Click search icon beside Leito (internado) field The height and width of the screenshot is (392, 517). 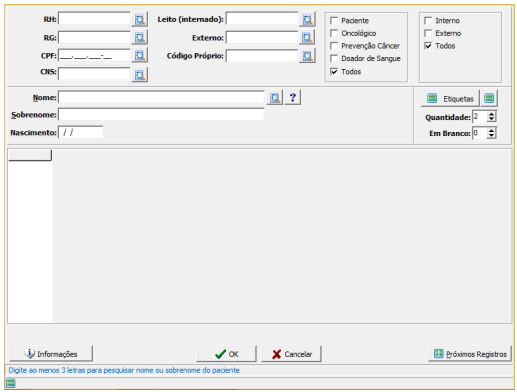click(x=307, y=19)
